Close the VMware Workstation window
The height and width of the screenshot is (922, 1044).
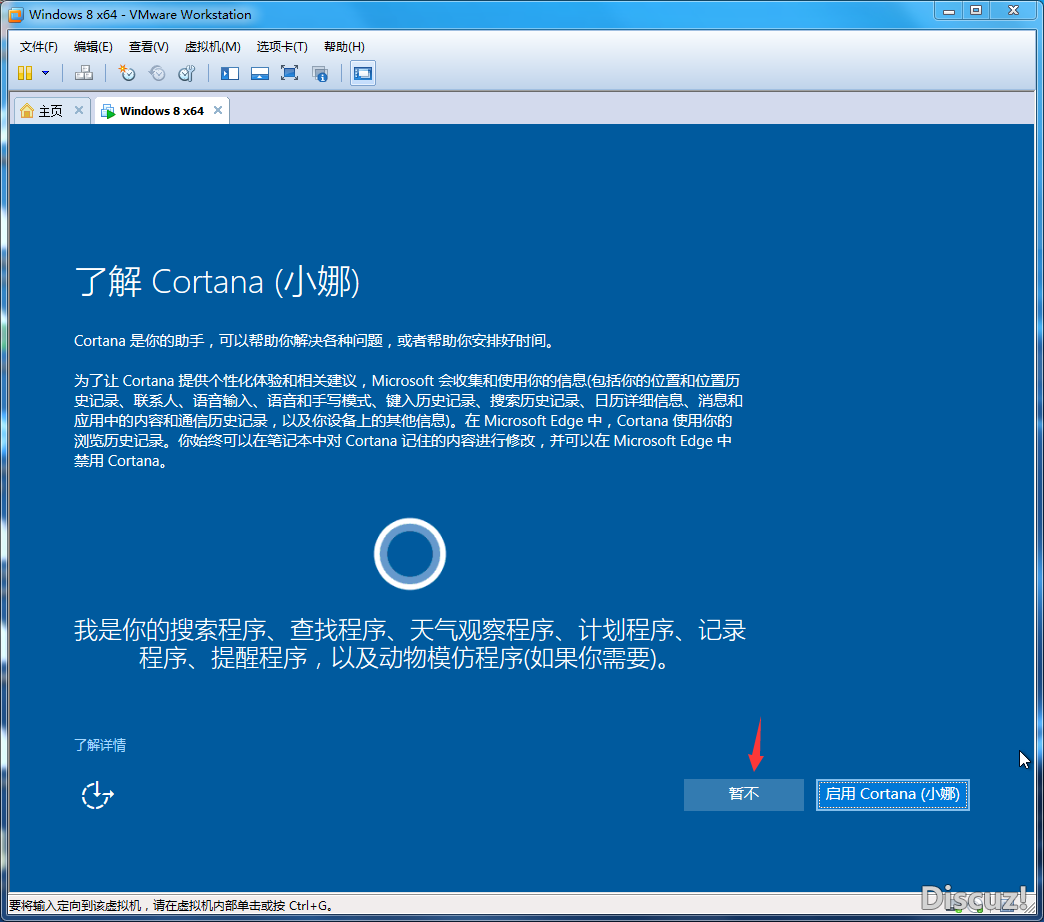pos(1013,11)
